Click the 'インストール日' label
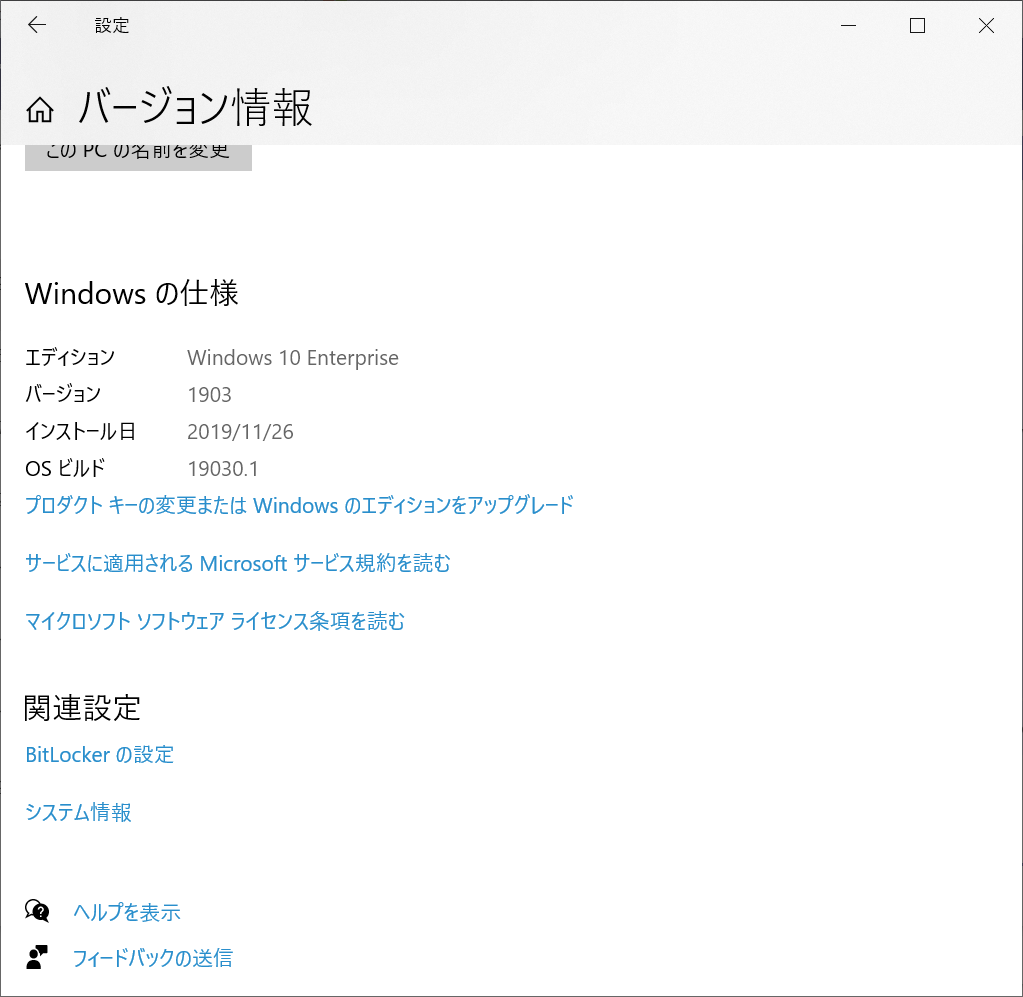The height and width of the screenshot is (997, 1023). (80, 431)
